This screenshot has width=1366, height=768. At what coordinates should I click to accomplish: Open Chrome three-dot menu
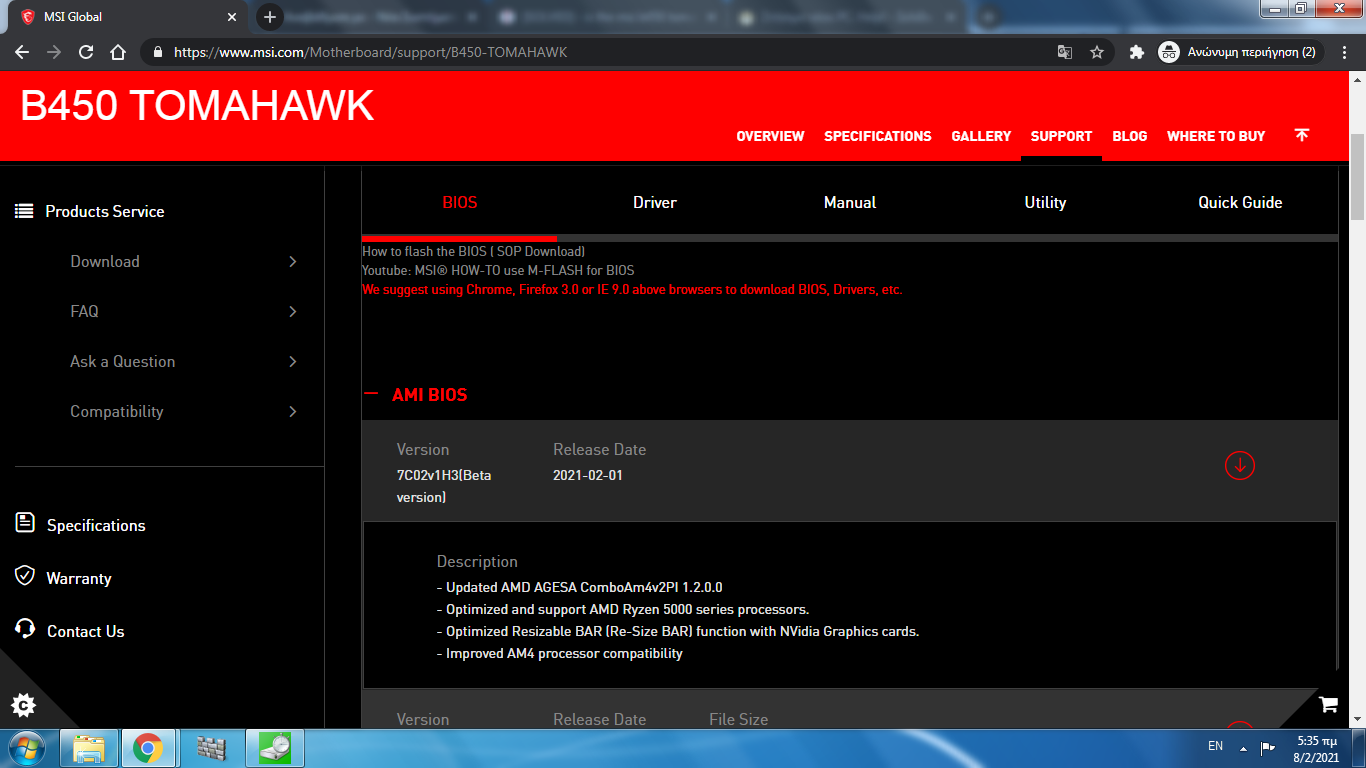pyautogui.click(x=1346, y=52)
